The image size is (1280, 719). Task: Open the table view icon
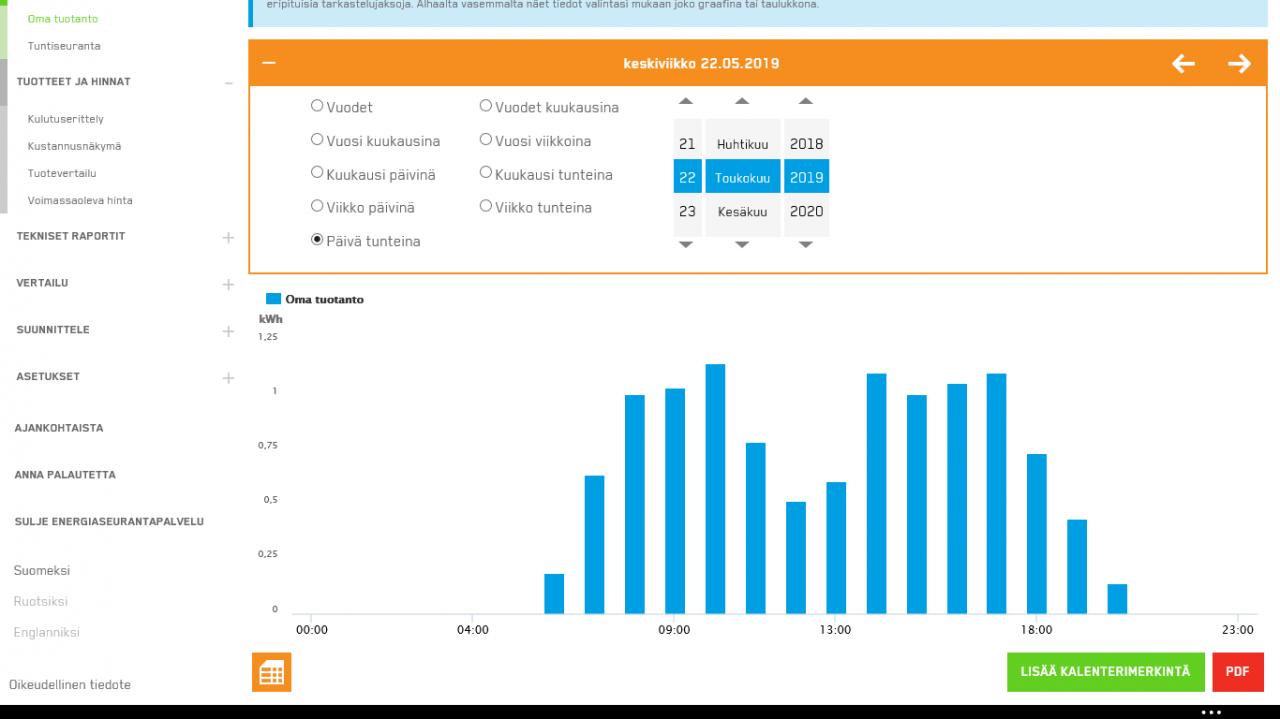(271, 673)
